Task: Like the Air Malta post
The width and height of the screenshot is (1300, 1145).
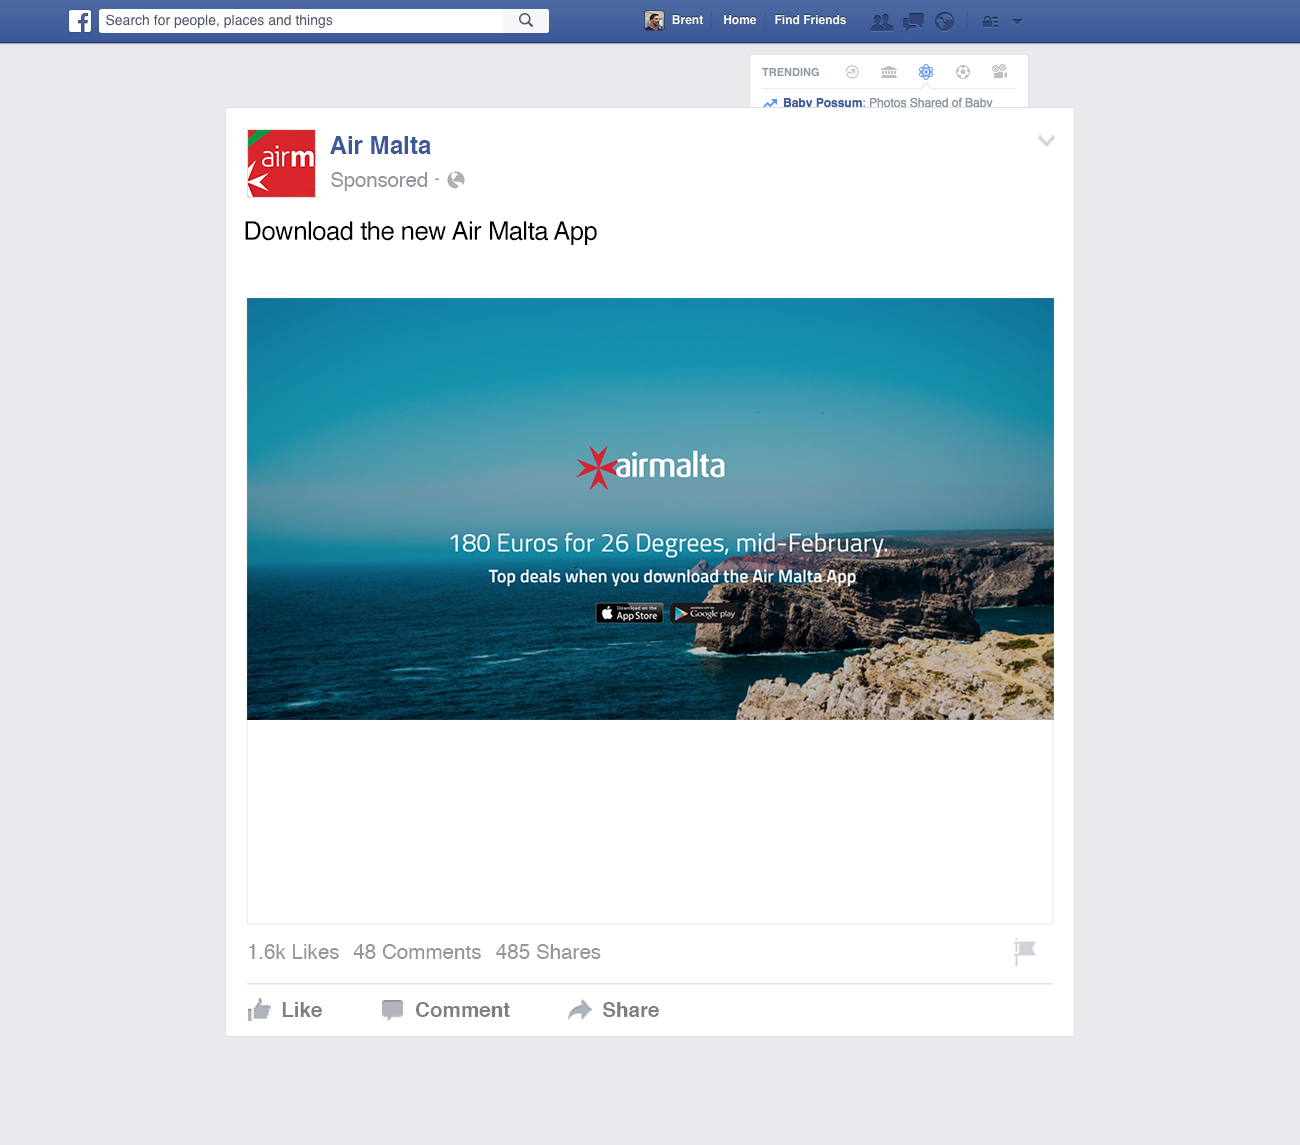Action: pos(285,1010)
